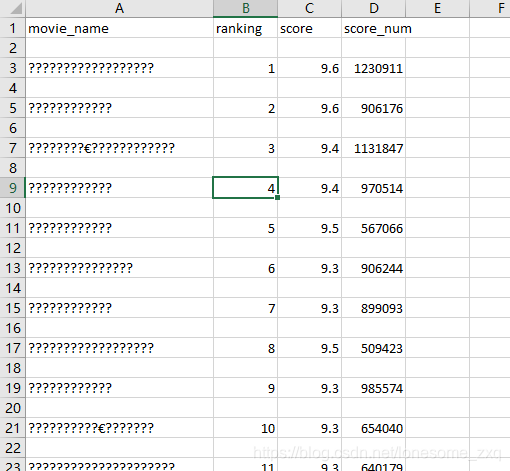
Task: Select cell with score_num 567066
Action: [373, 228]
